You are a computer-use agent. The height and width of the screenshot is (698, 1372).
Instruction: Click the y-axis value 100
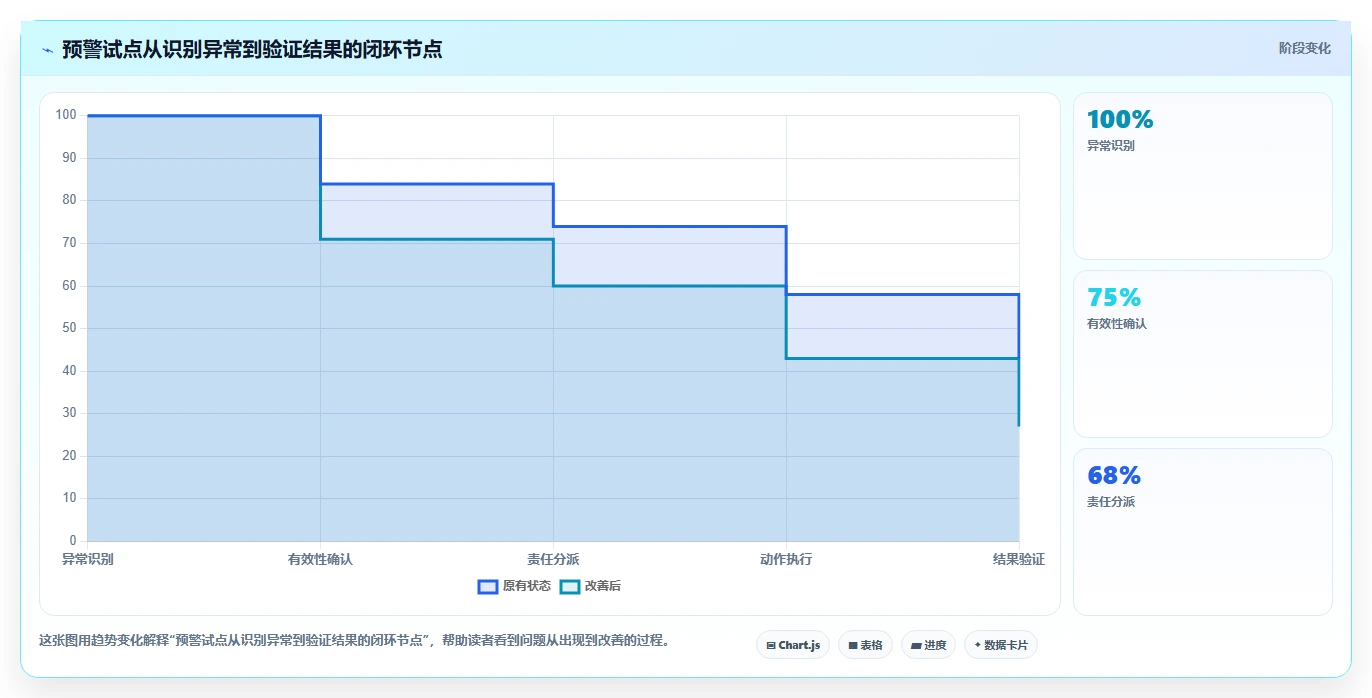66,115
